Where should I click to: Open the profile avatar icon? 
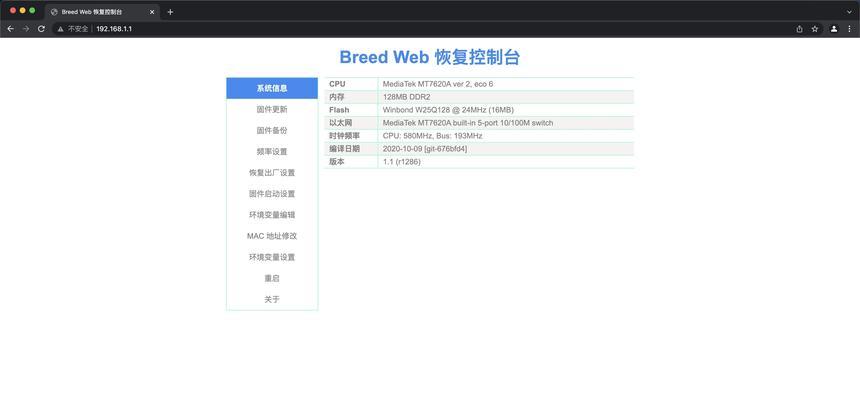pyautogui.click(x=834, y=29)
